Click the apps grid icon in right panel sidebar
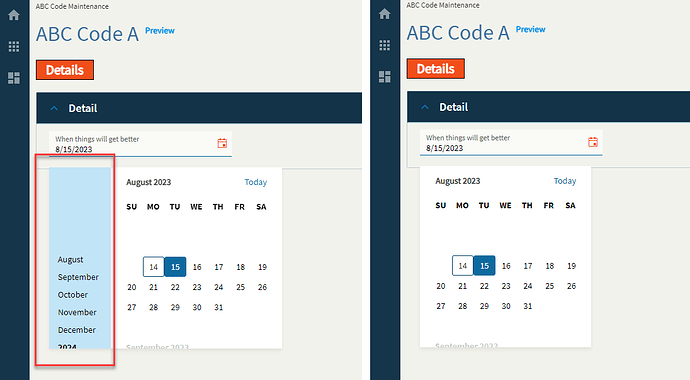The width and height of the screenshot is (690, 380). pos(385,45)
